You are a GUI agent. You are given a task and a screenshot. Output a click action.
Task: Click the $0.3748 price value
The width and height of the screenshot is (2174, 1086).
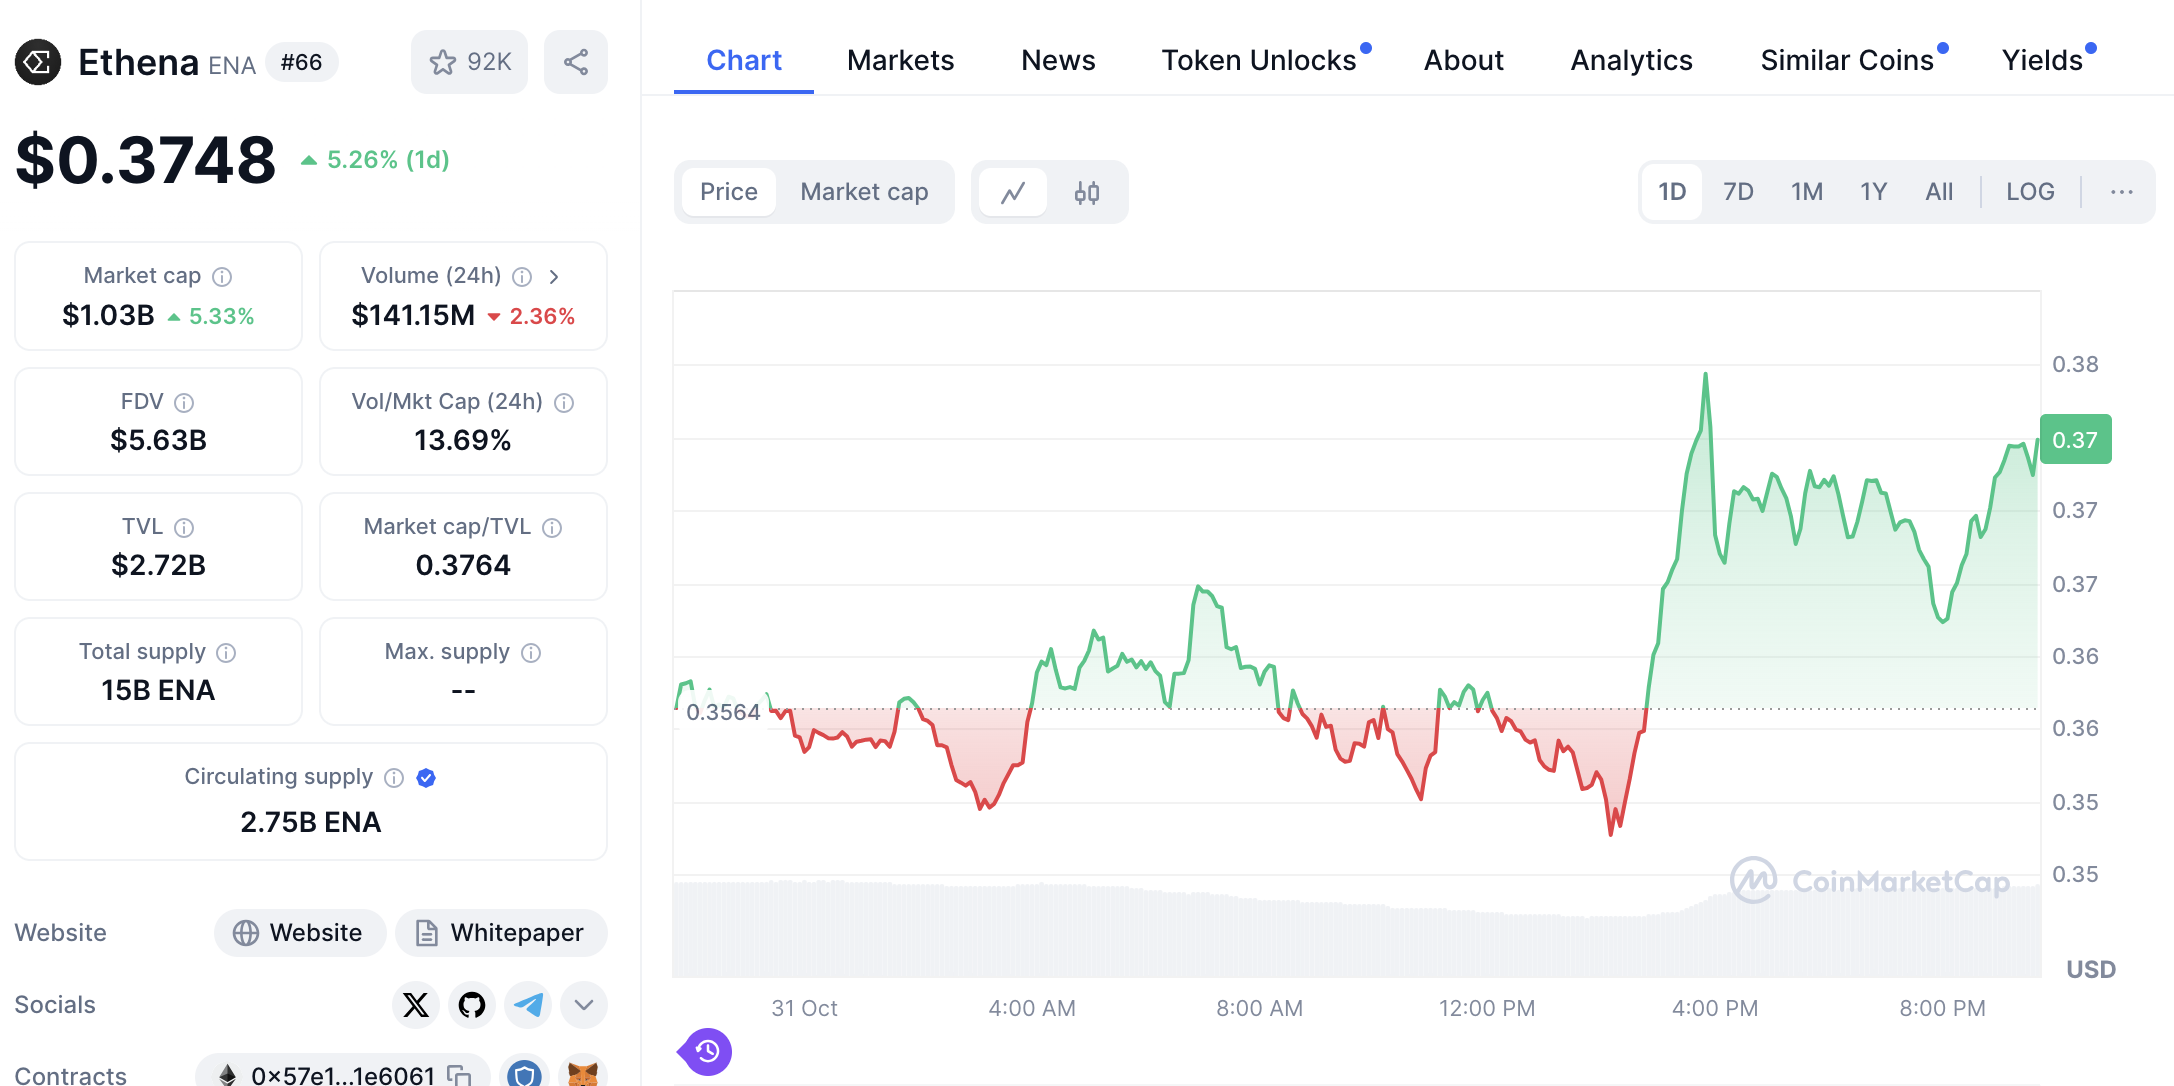[146, 160]
